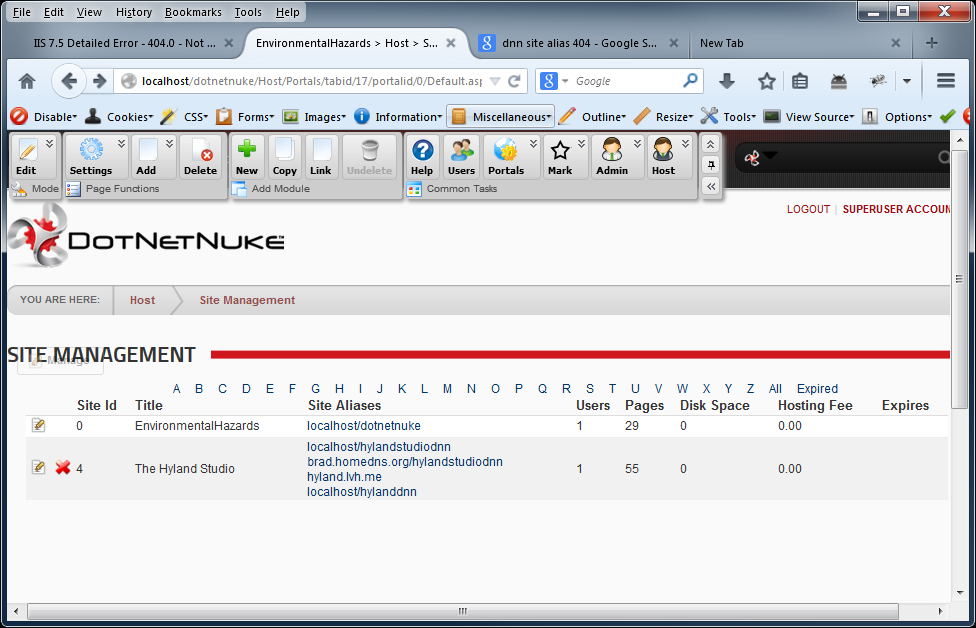
Task: Click the browser Home icon
Action: click(27, 81)
